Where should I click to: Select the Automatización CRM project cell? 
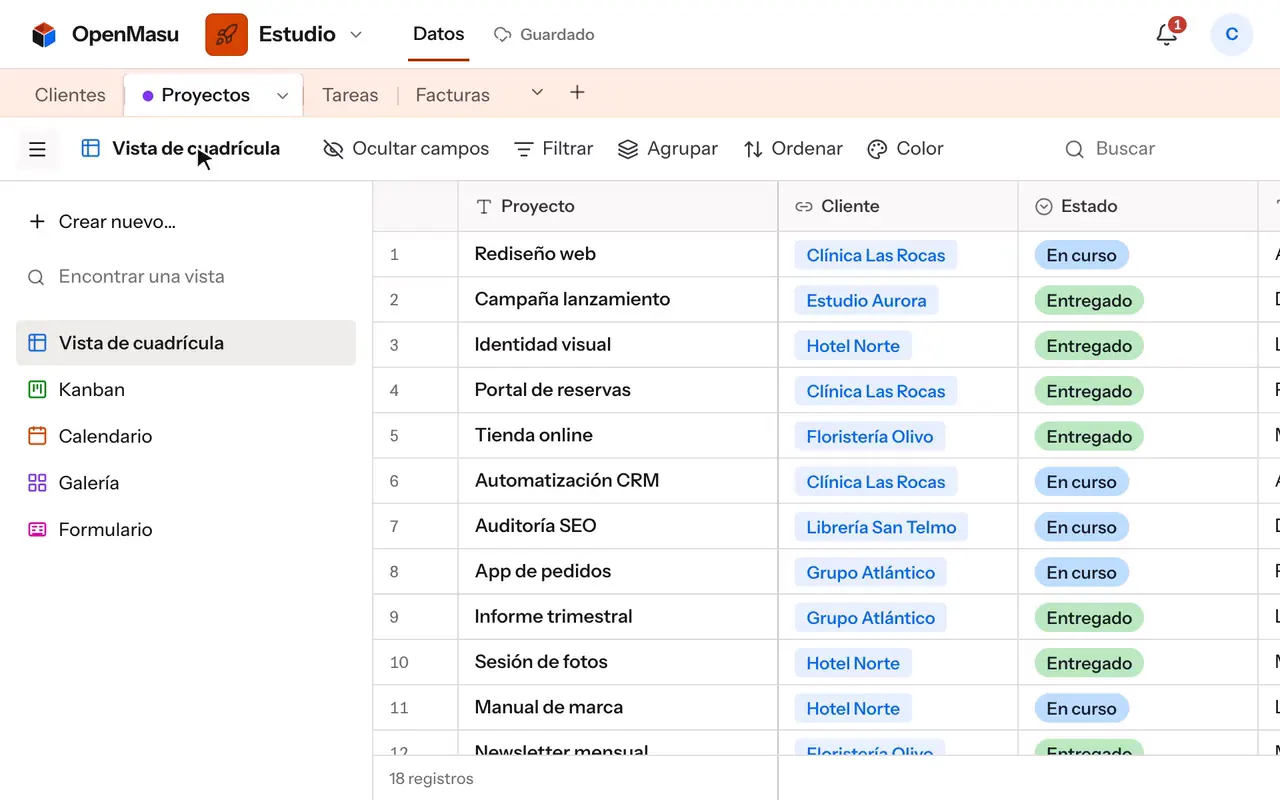pyautogui.click(x=618, y=481)
